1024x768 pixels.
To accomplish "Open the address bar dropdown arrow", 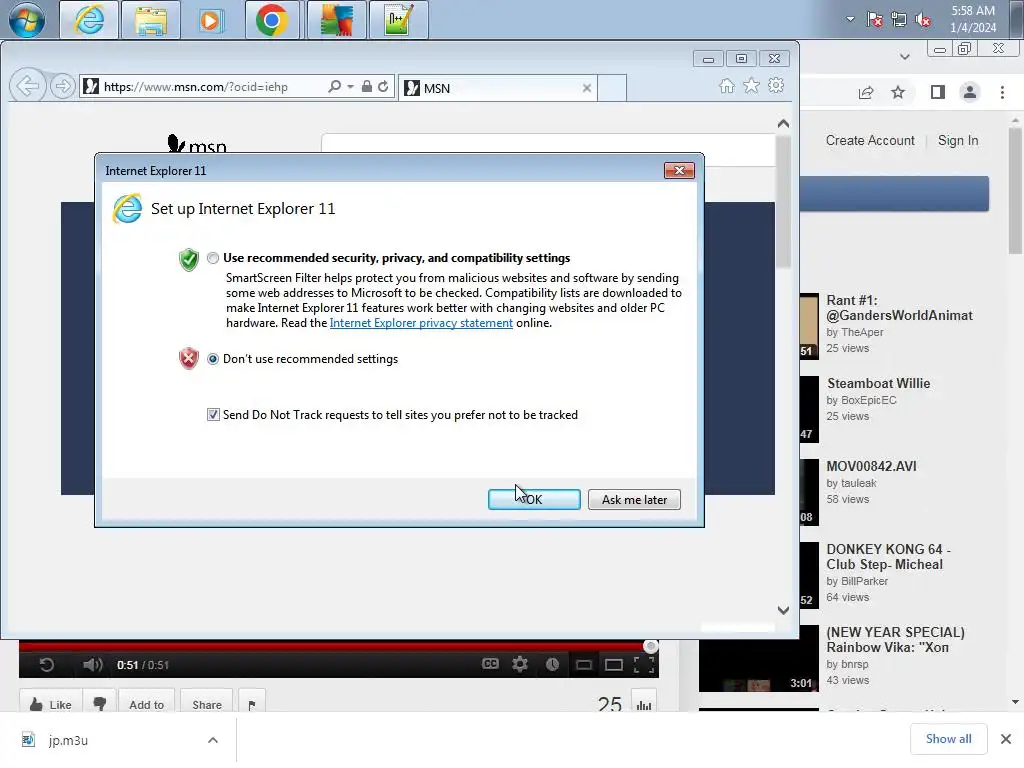I will tap(351, 86).
